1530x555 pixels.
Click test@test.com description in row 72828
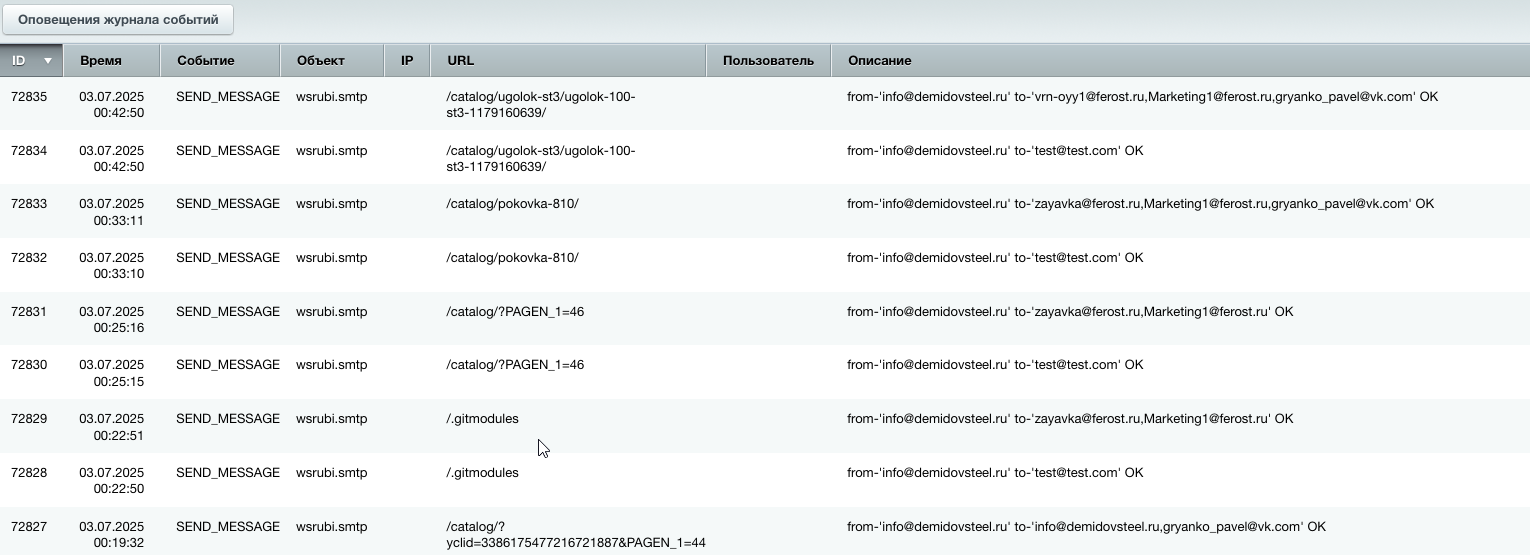995,473
